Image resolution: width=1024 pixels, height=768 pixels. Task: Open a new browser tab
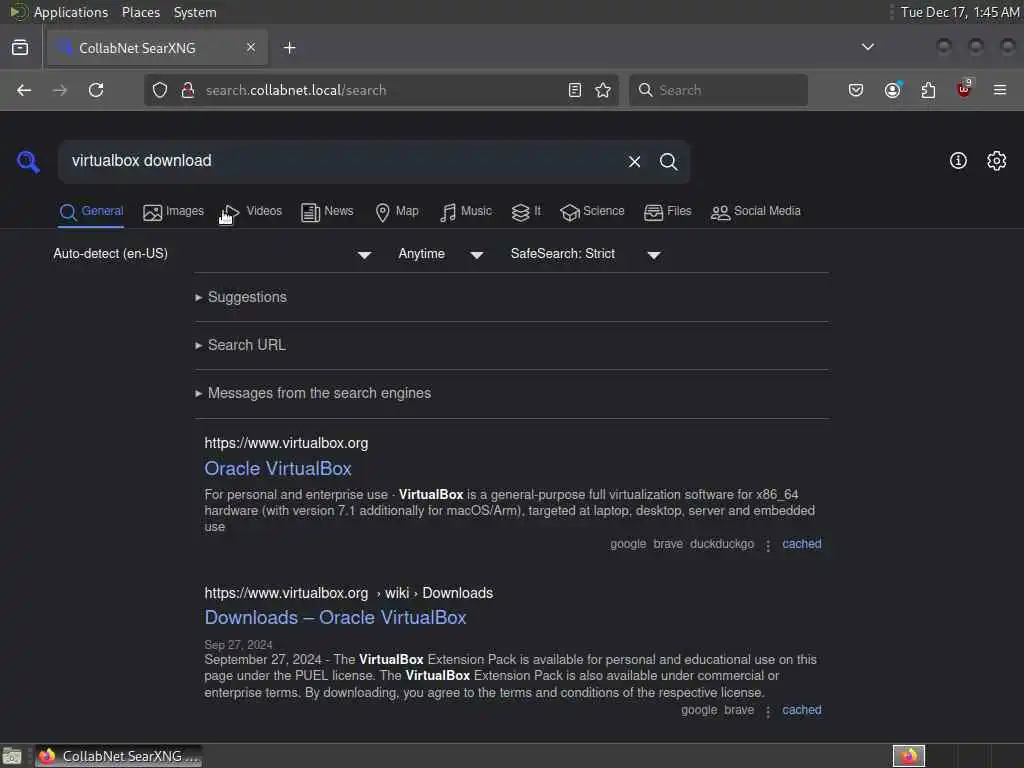(289, 48)
